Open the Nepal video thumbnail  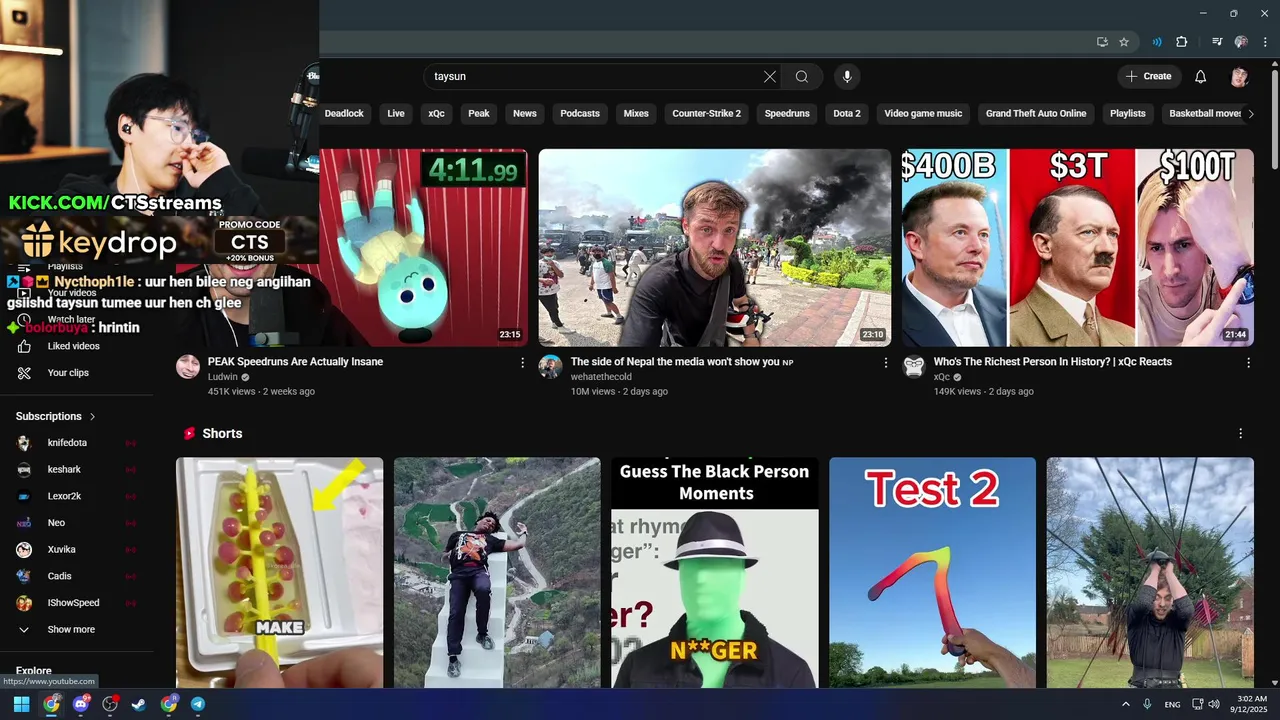715,247
